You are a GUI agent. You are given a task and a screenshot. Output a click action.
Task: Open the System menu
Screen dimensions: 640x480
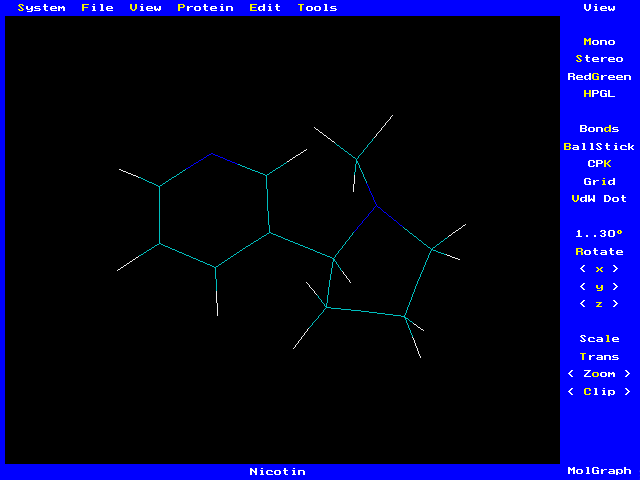pos(41,8)
